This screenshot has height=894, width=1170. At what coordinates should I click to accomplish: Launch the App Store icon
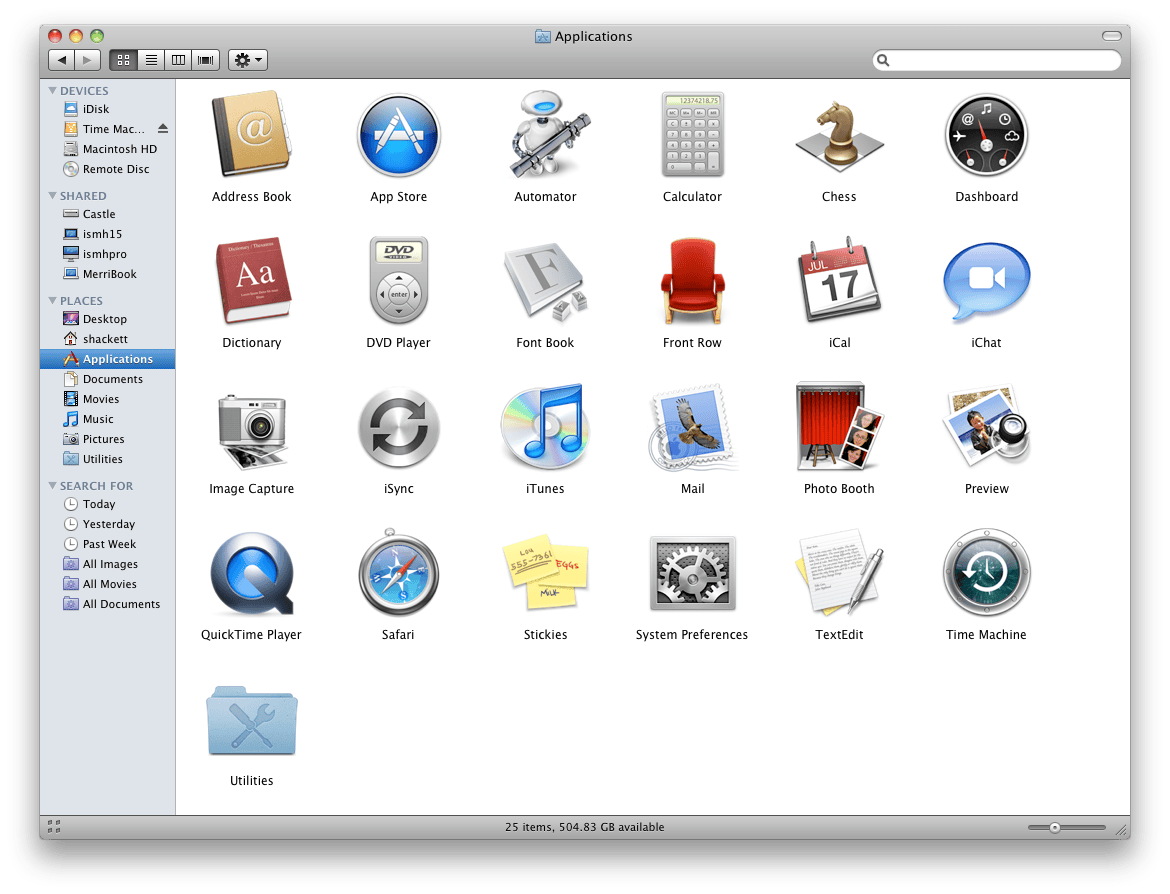tap(398, 135)
